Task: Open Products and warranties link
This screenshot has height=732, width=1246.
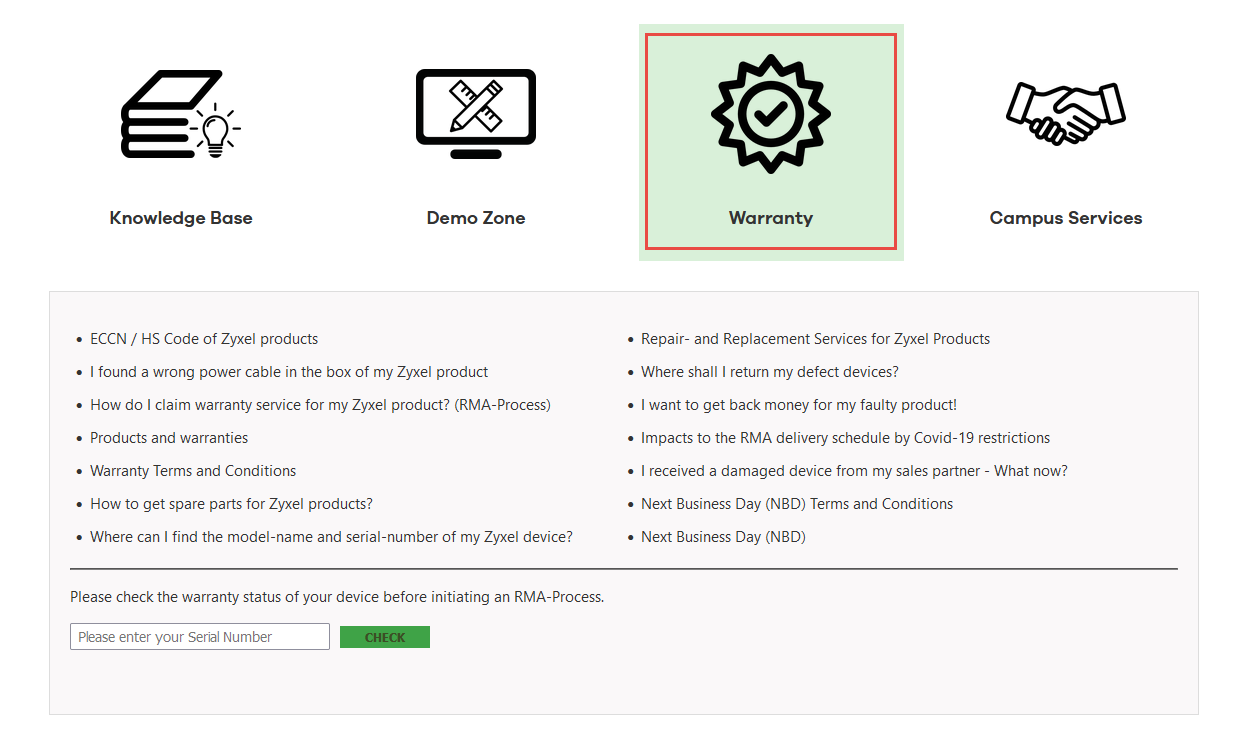Action: click(169, 438)
